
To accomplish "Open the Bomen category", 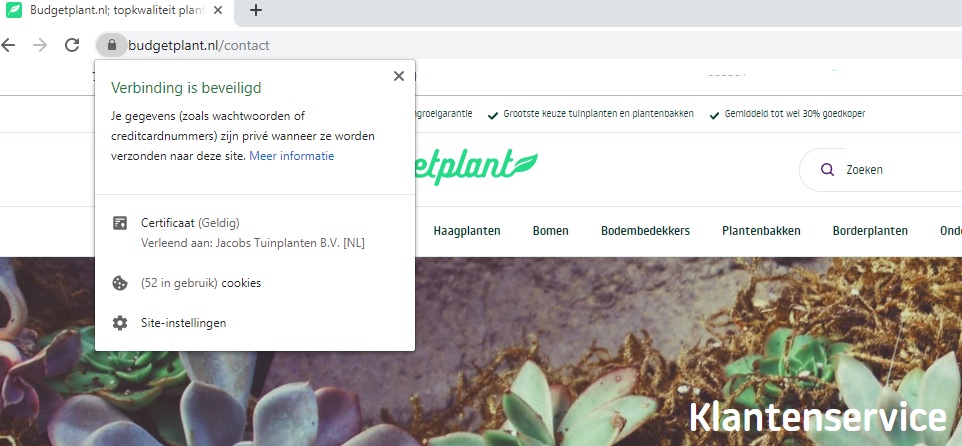I will pos(550,231).
